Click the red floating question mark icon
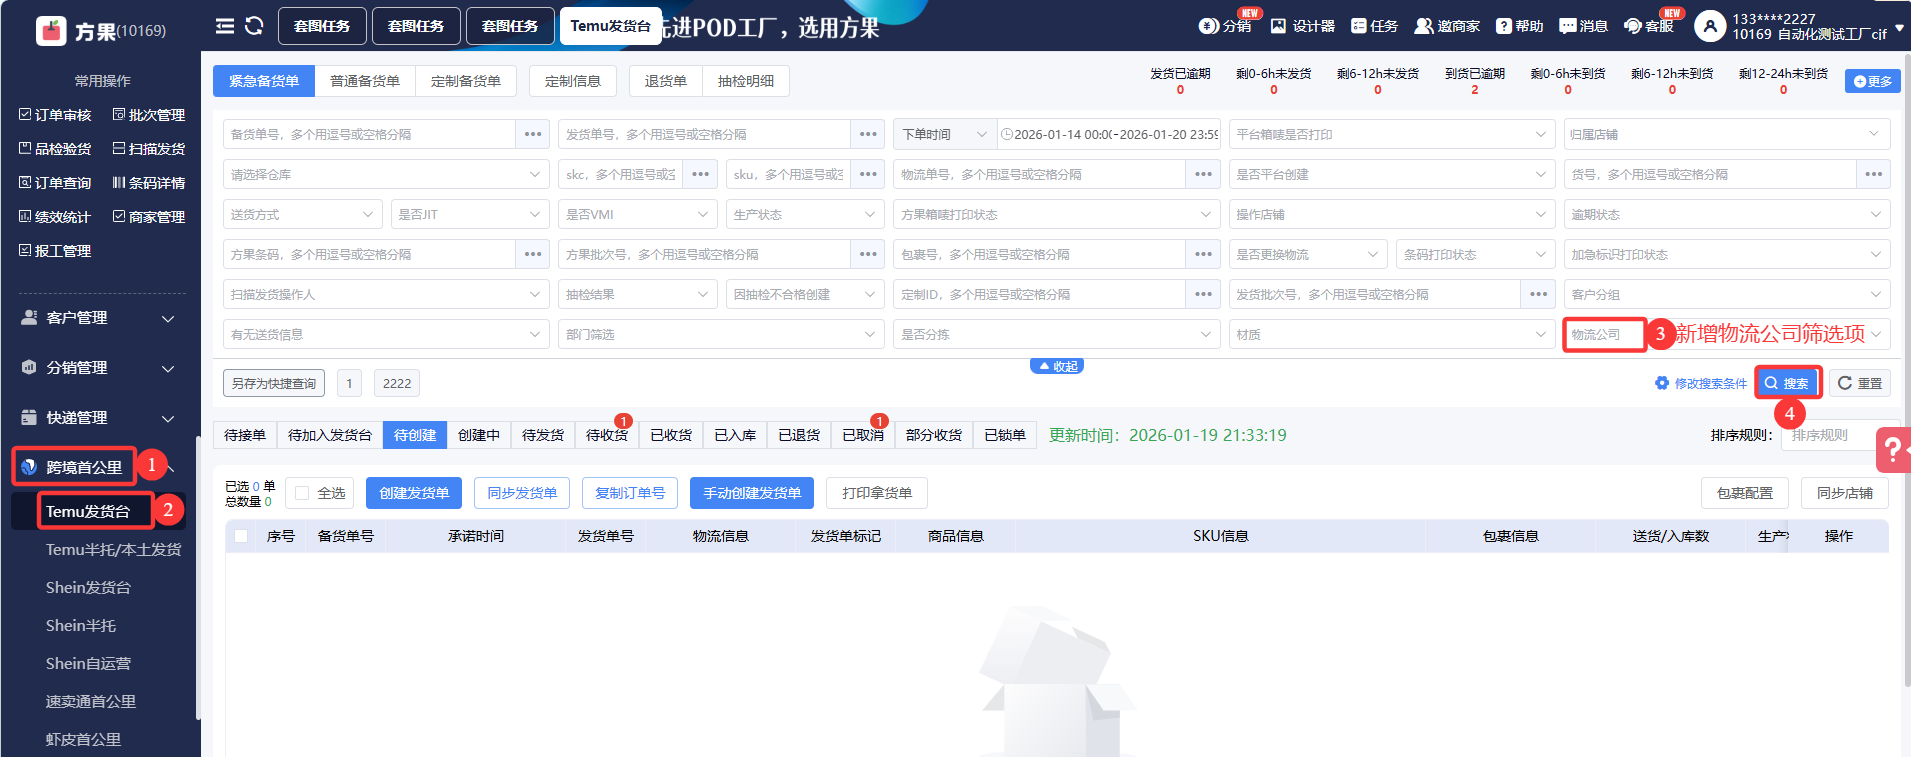Screen dimensions: 1911x757 click(1892, 450)
